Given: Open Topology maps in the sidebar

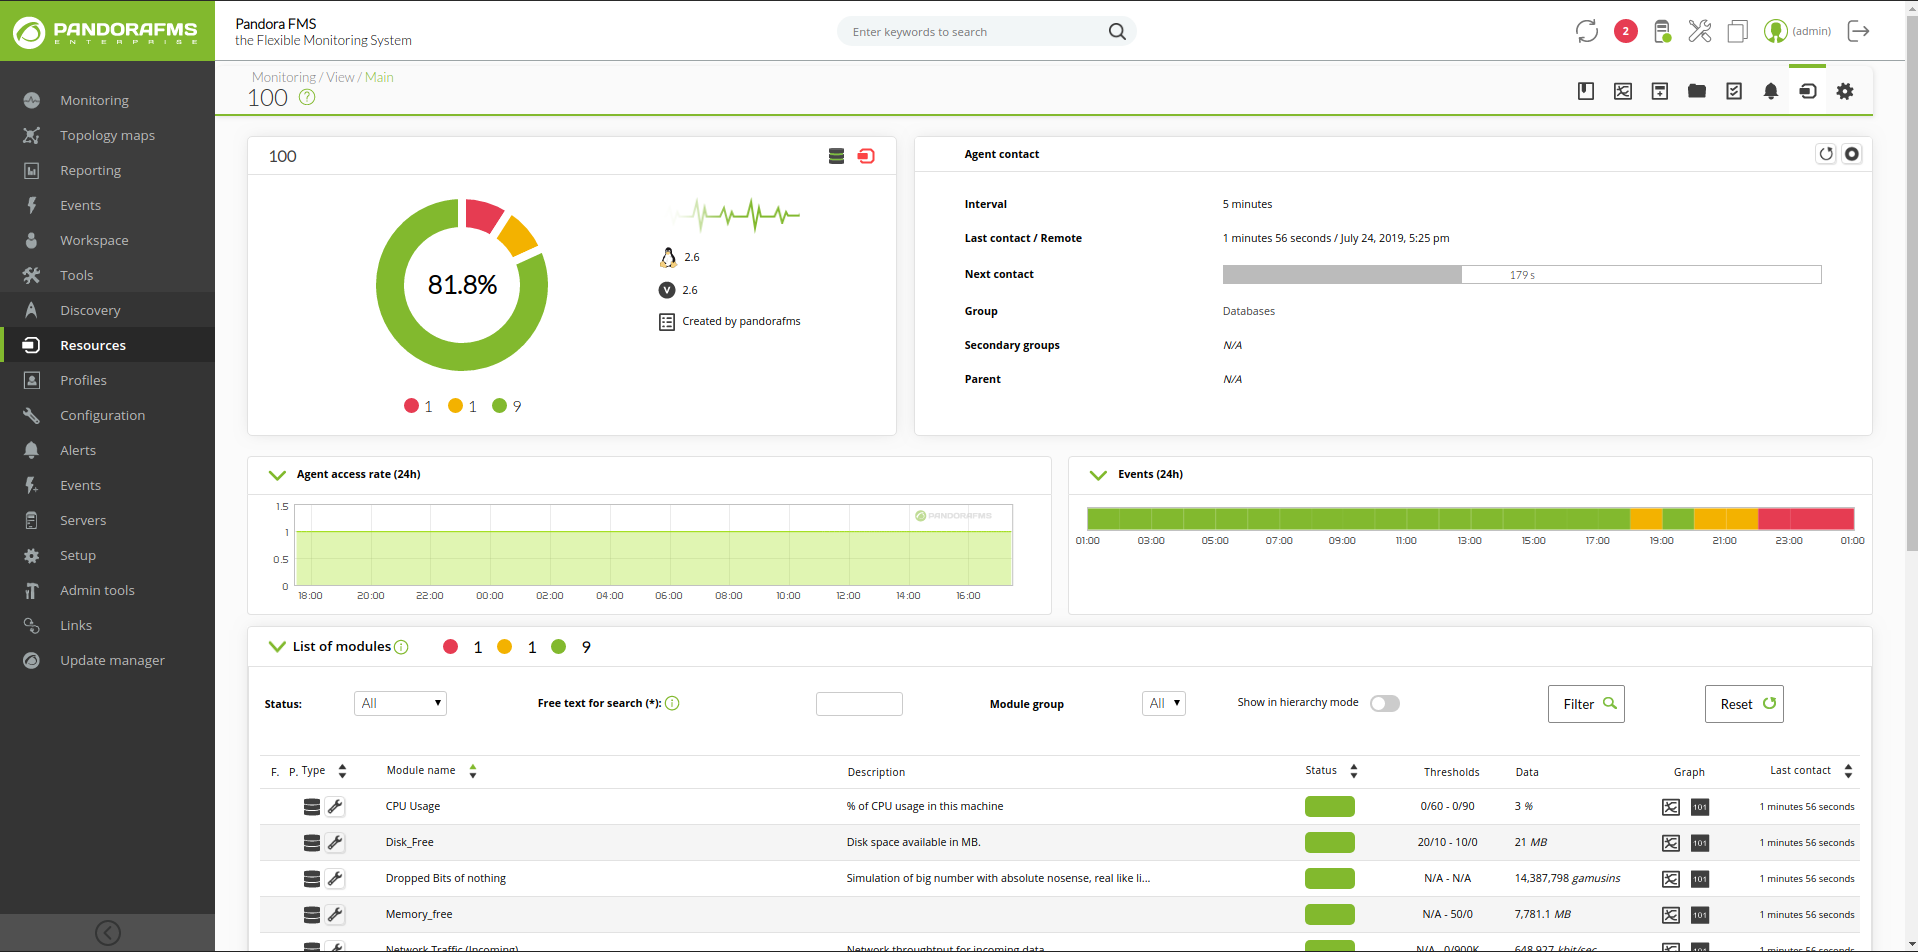Looking at the screenshot, I should (x=107, y=135).
